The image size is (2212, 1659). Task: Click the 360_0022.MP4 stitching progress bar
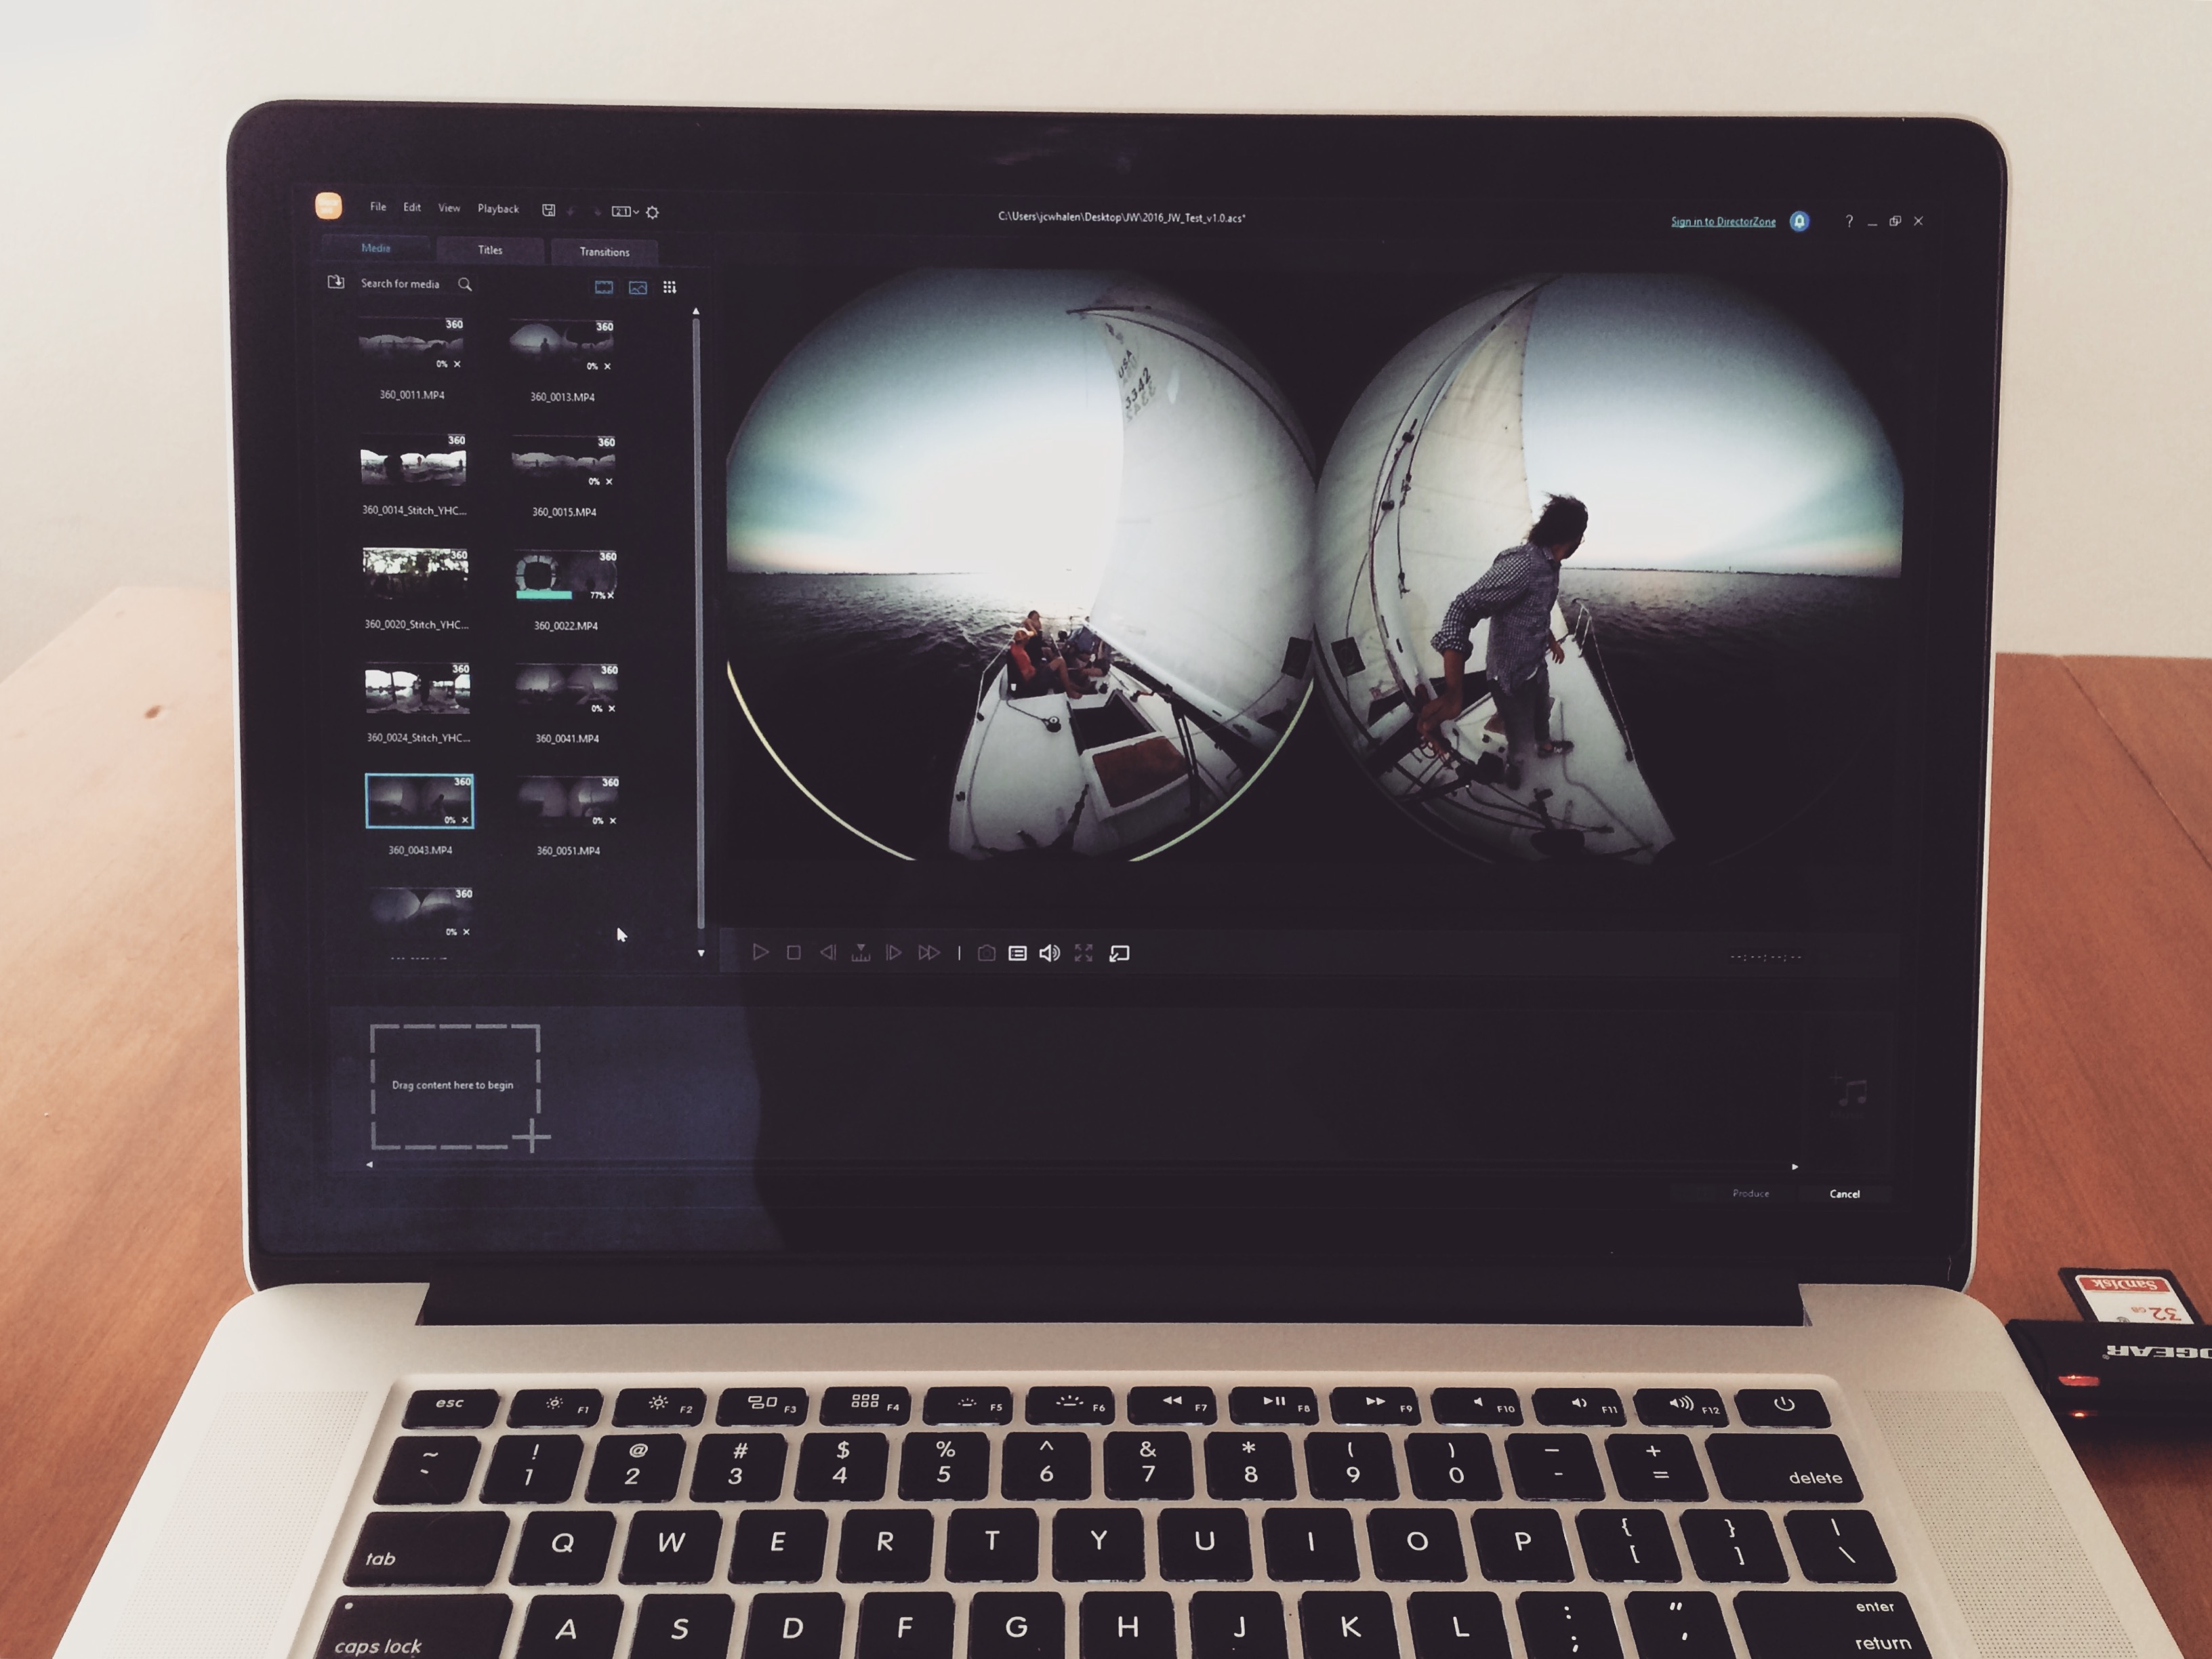point(544,595)
